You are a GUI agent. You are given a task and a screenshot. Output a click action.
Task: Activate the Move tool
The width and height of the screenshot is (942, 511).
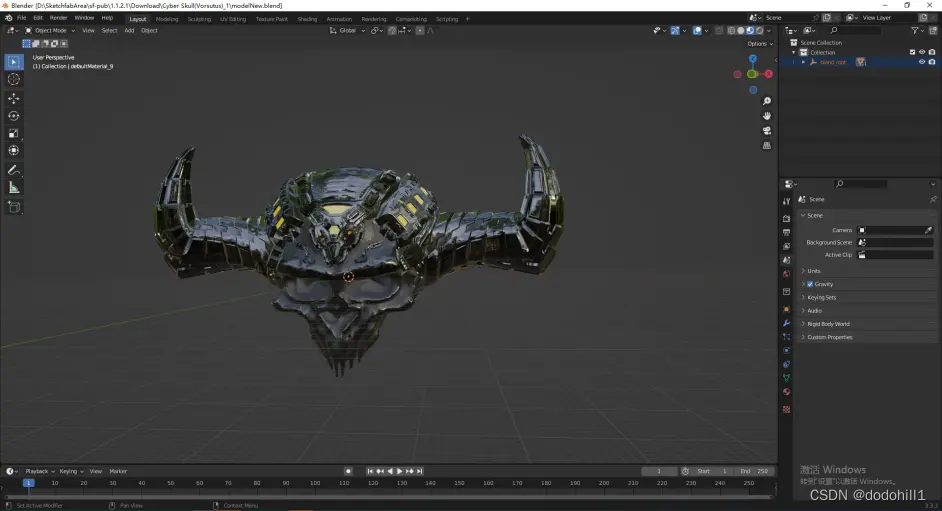pos(14,98)
